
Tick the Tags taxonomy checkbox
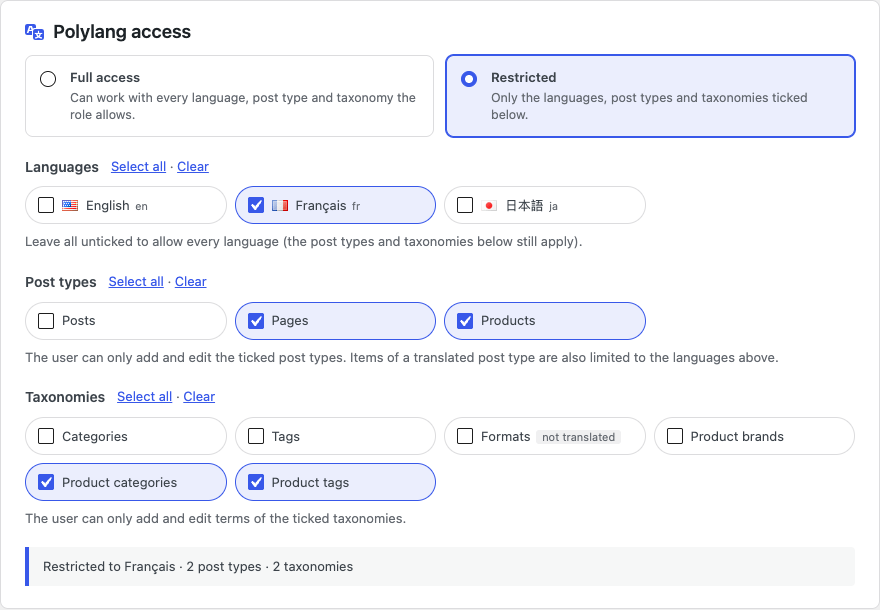256,436
